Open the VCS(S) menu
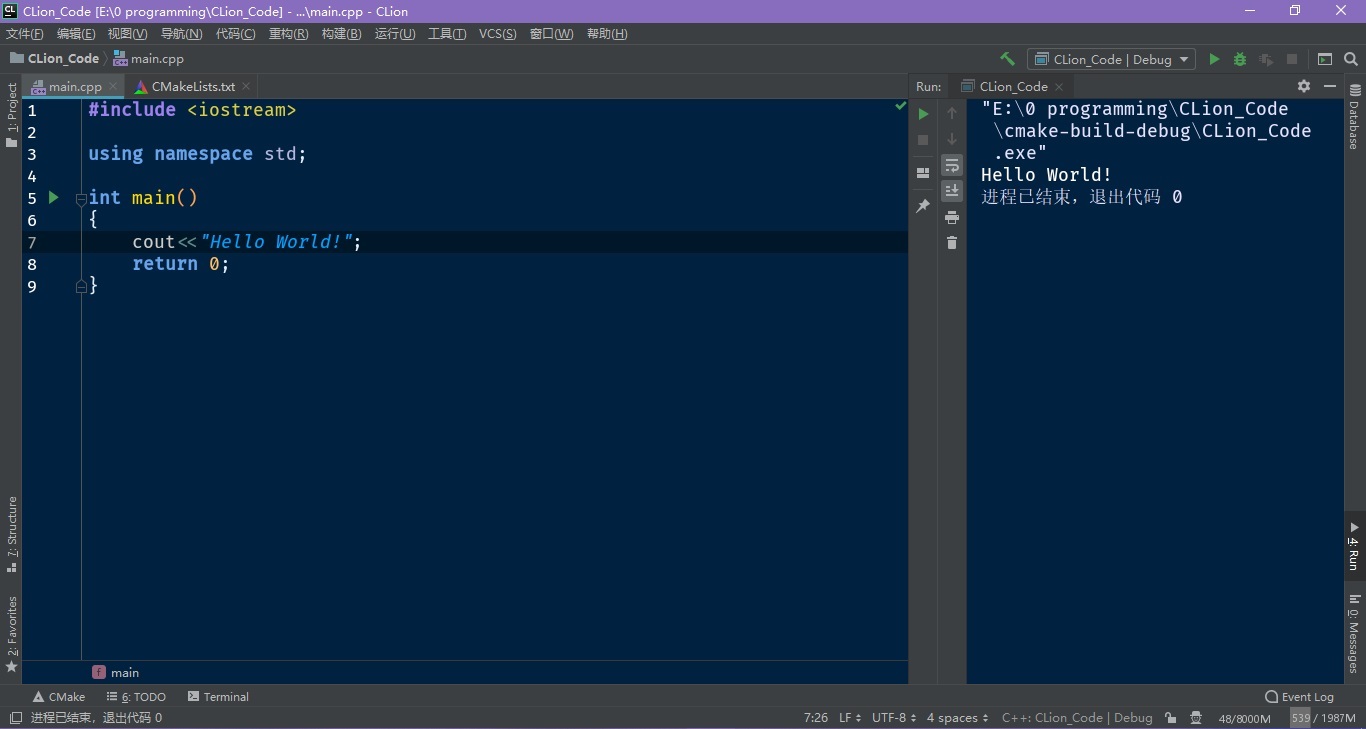 [x=497, y=34]
